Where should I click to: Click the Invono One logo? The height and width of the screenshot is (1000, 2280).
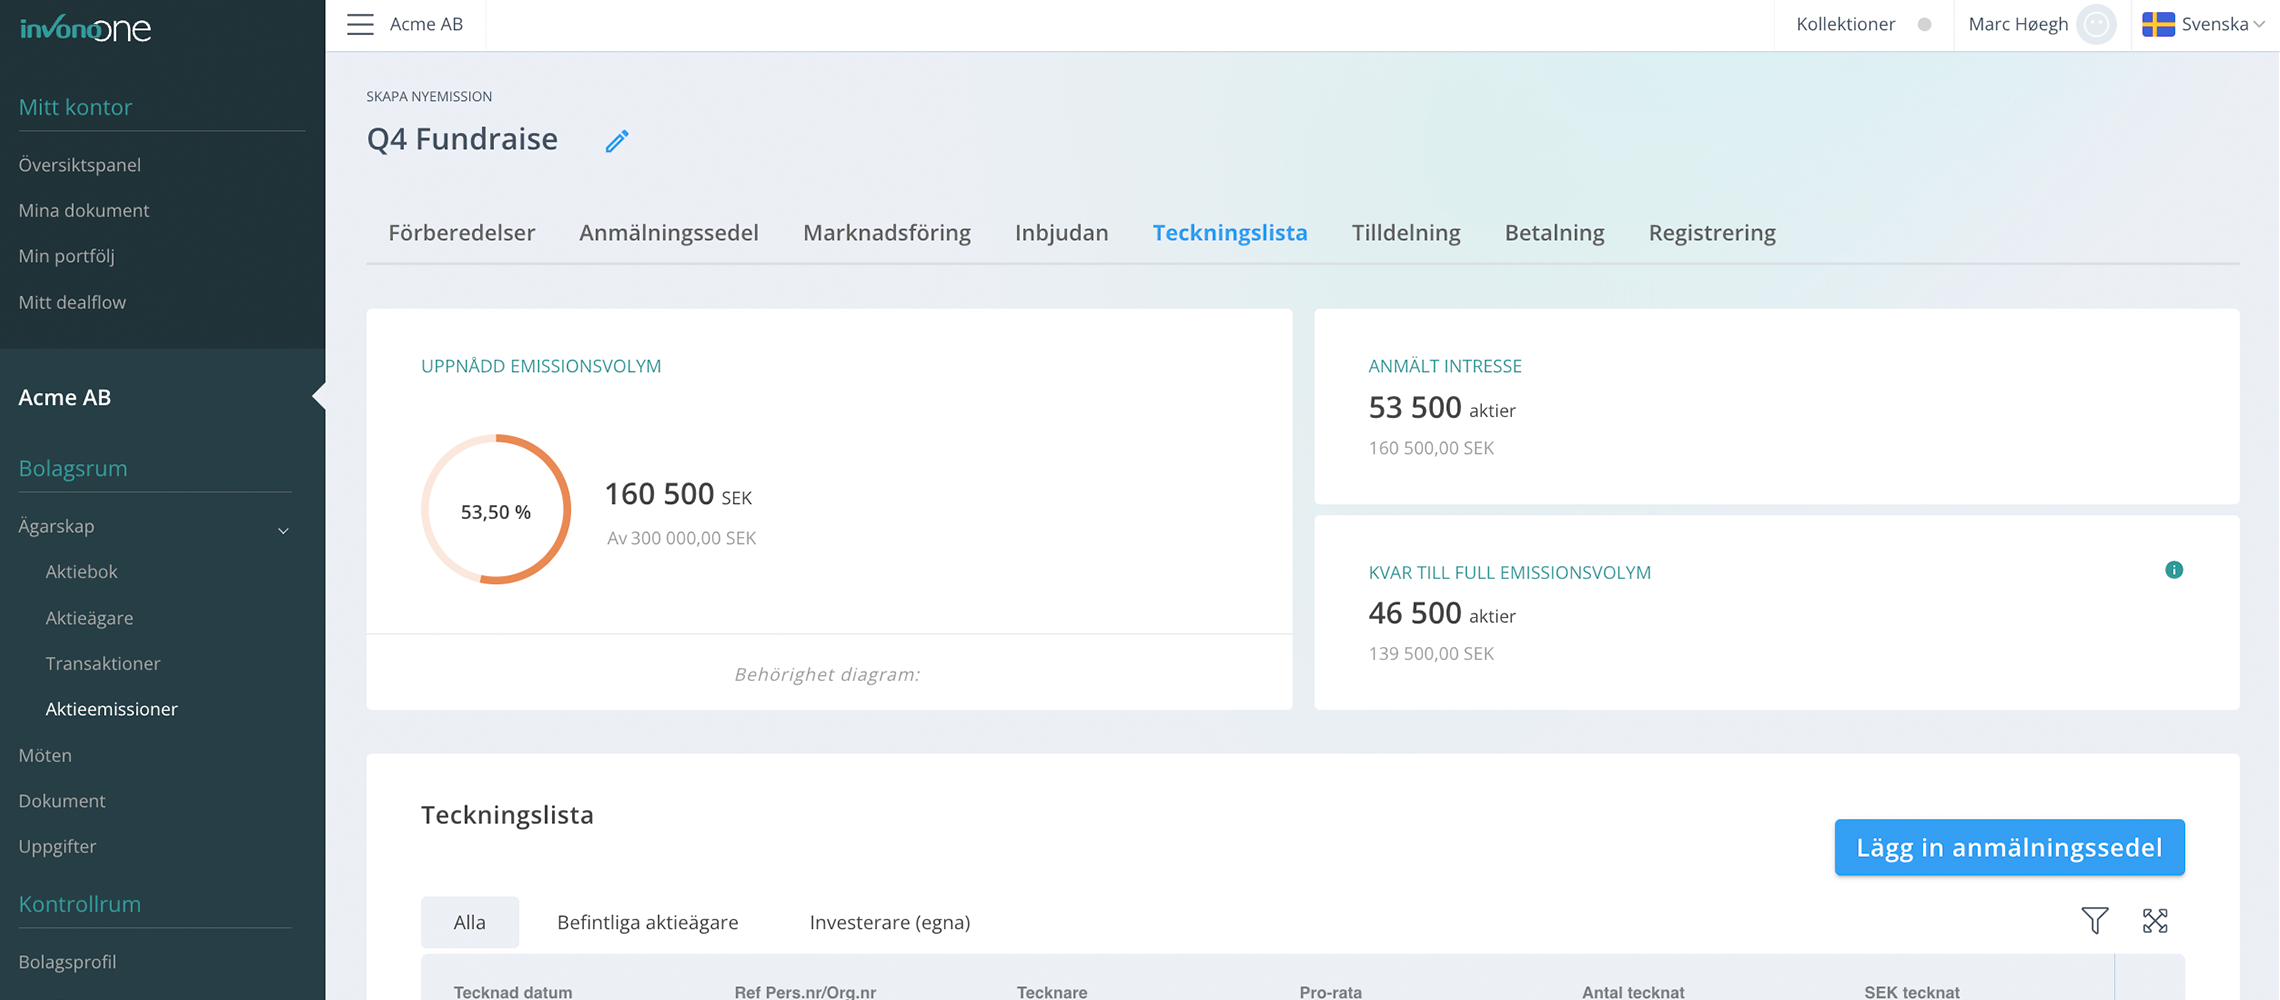click(x=85, y=28)
